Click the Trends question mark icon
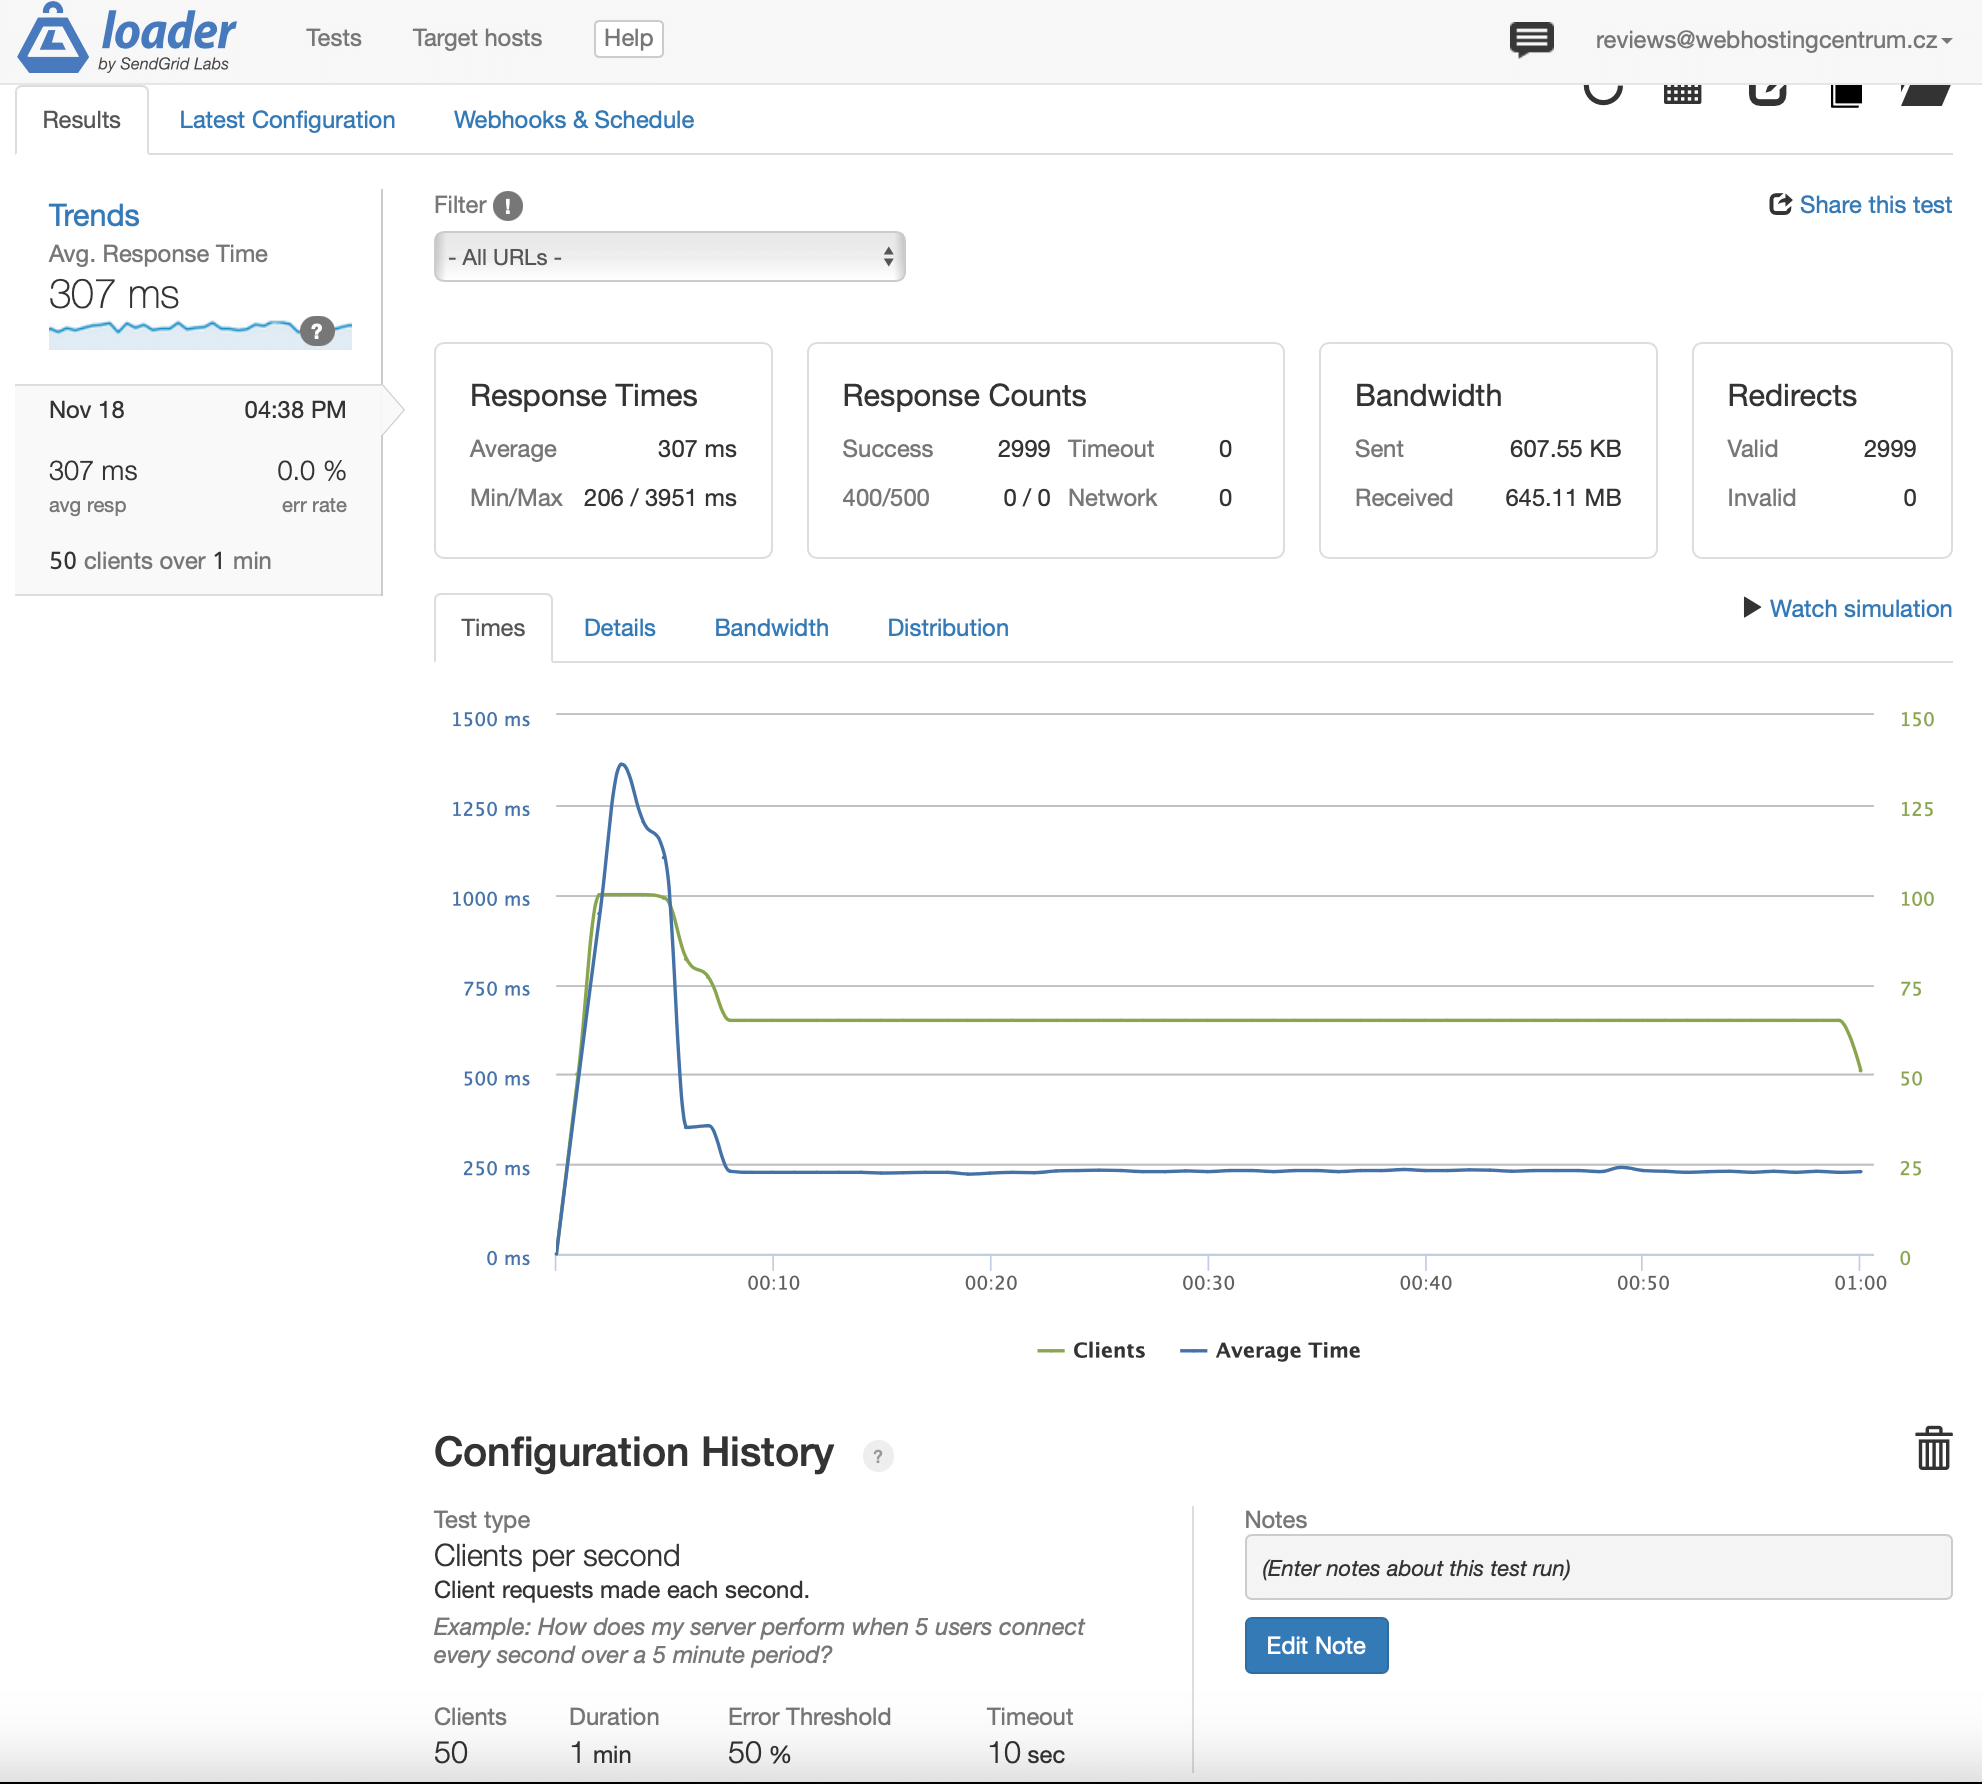This screenshot has height=1784, width=1982. [317, 331]
